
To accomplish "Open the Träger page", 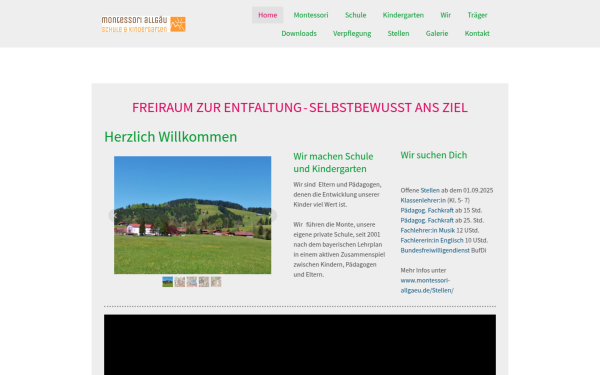I will point(477,15).
